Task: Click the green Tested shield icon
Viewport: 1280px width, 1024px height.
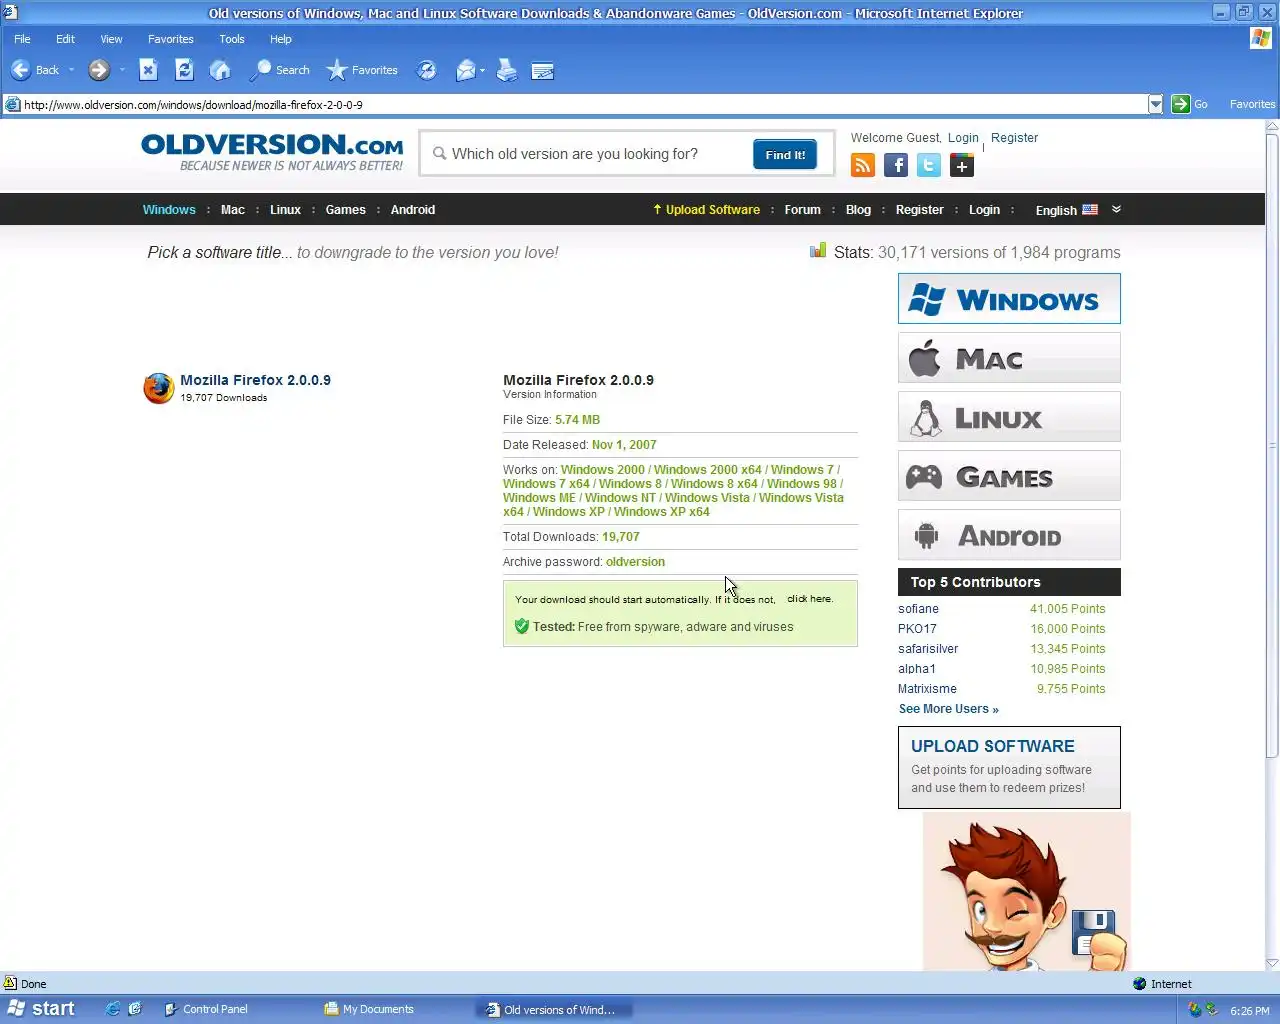Action: coord(521,626)
